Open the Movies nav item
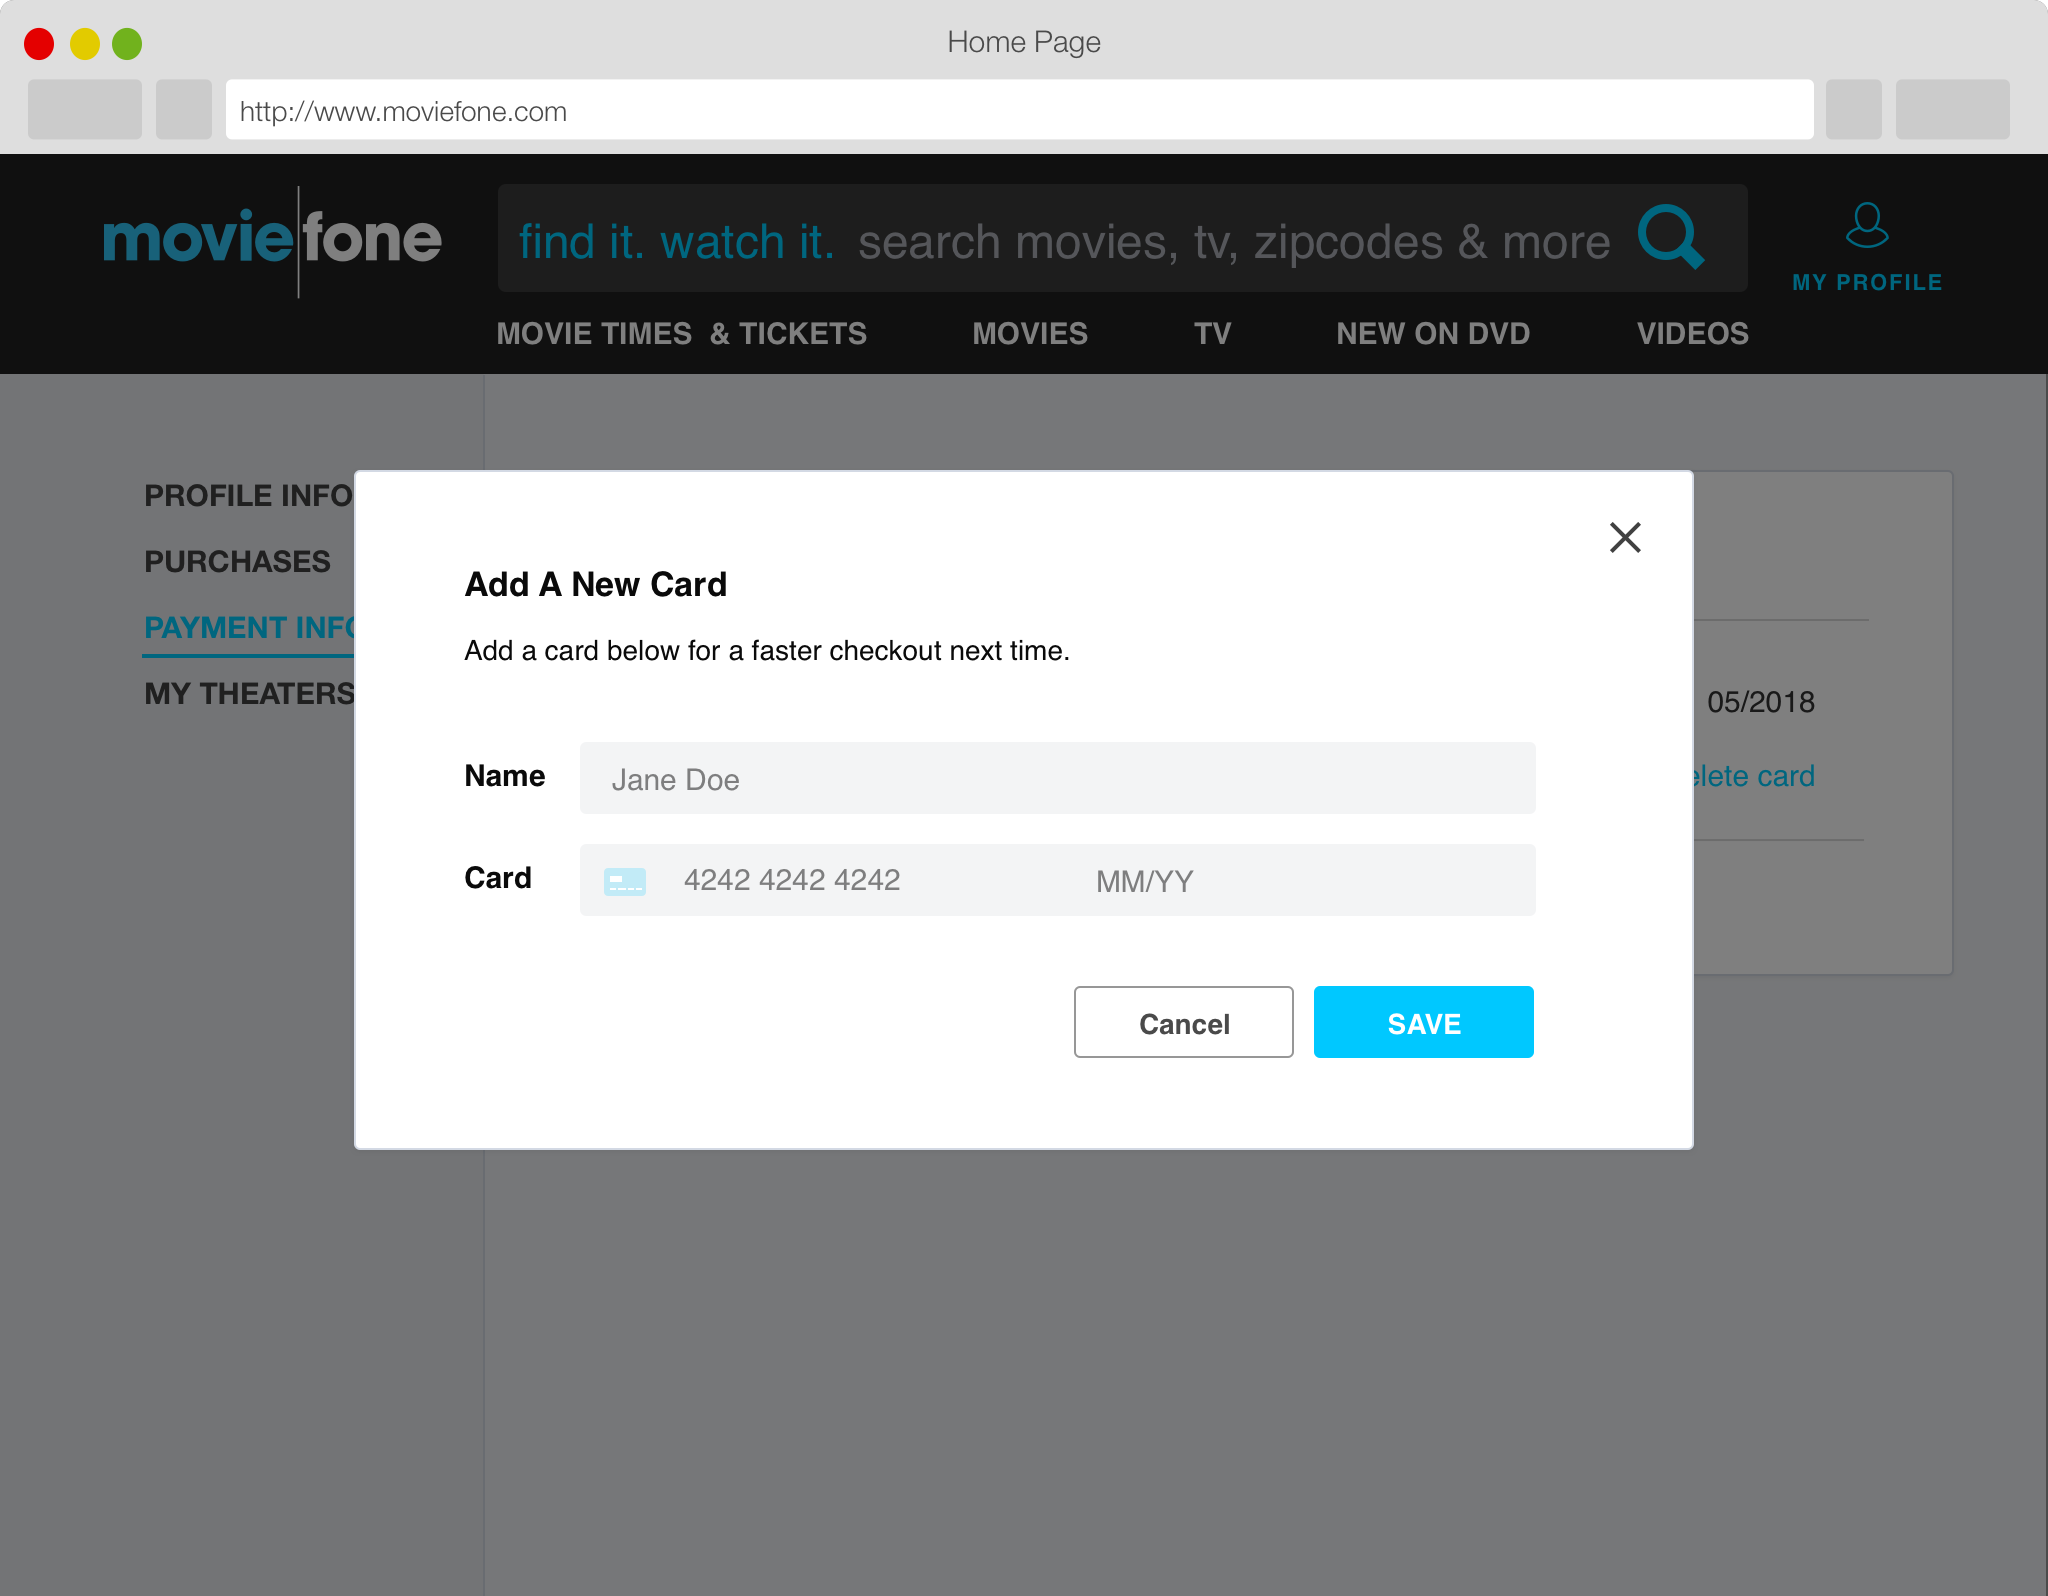2048x1596 pixels. (1029, 334)
